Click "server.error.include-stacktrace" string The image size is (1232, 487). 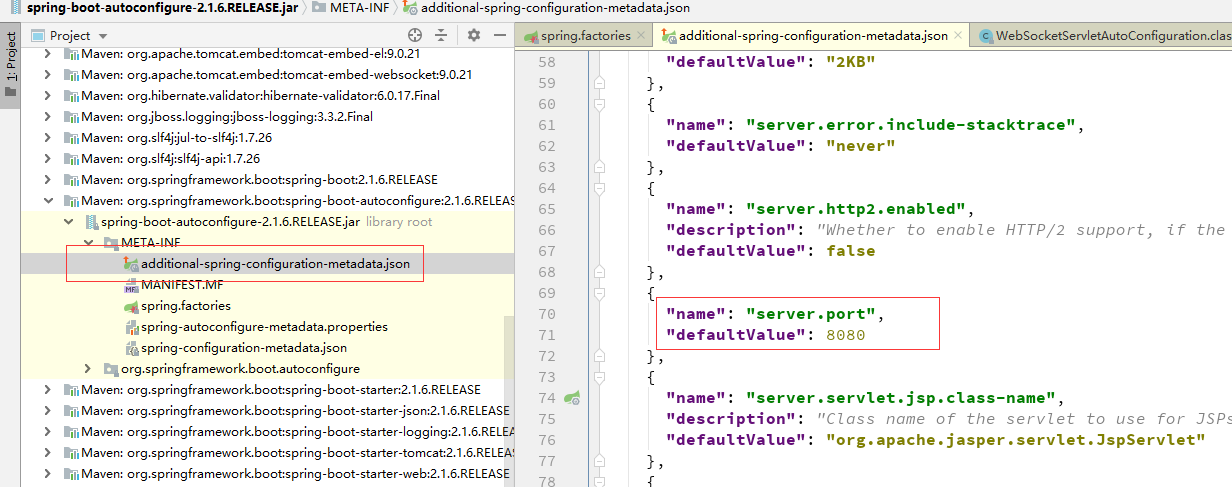coord(912,125)
